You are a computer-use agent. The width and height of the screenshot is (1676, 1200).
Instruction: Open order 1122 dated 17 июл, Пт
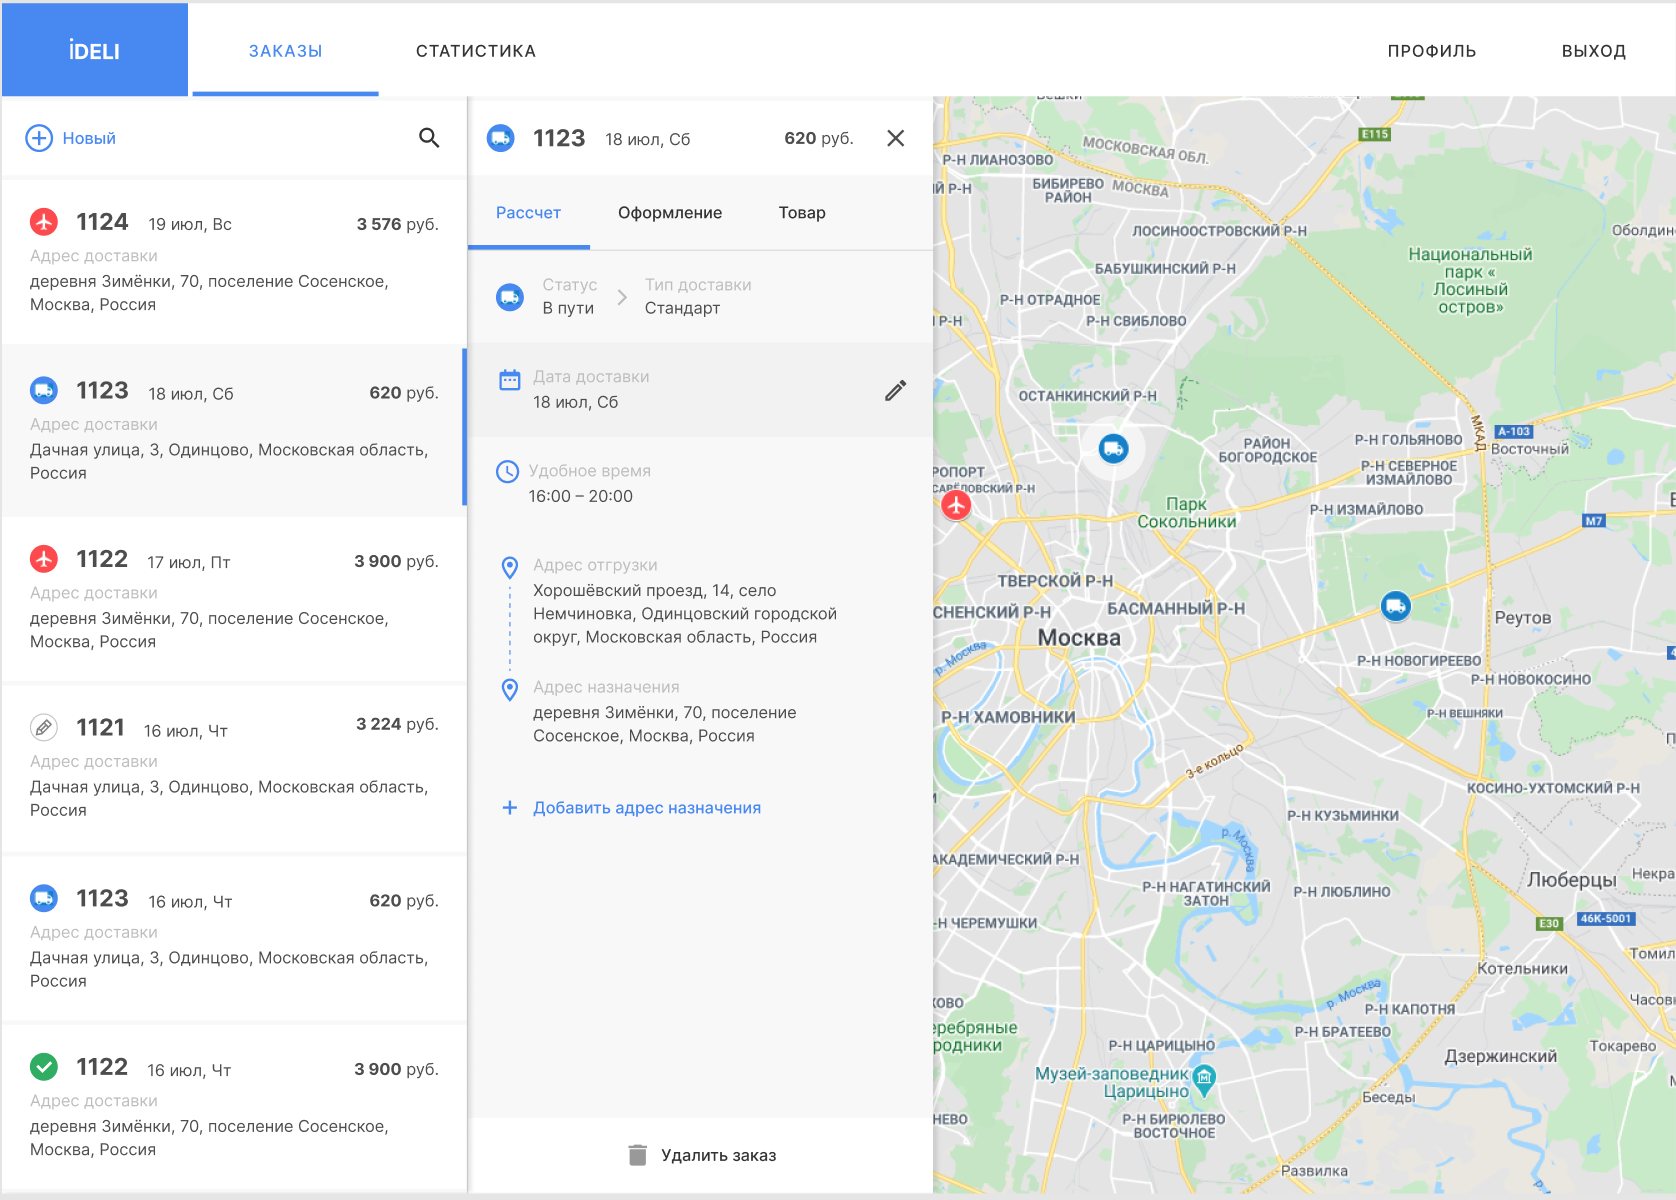tap(234, 599)
